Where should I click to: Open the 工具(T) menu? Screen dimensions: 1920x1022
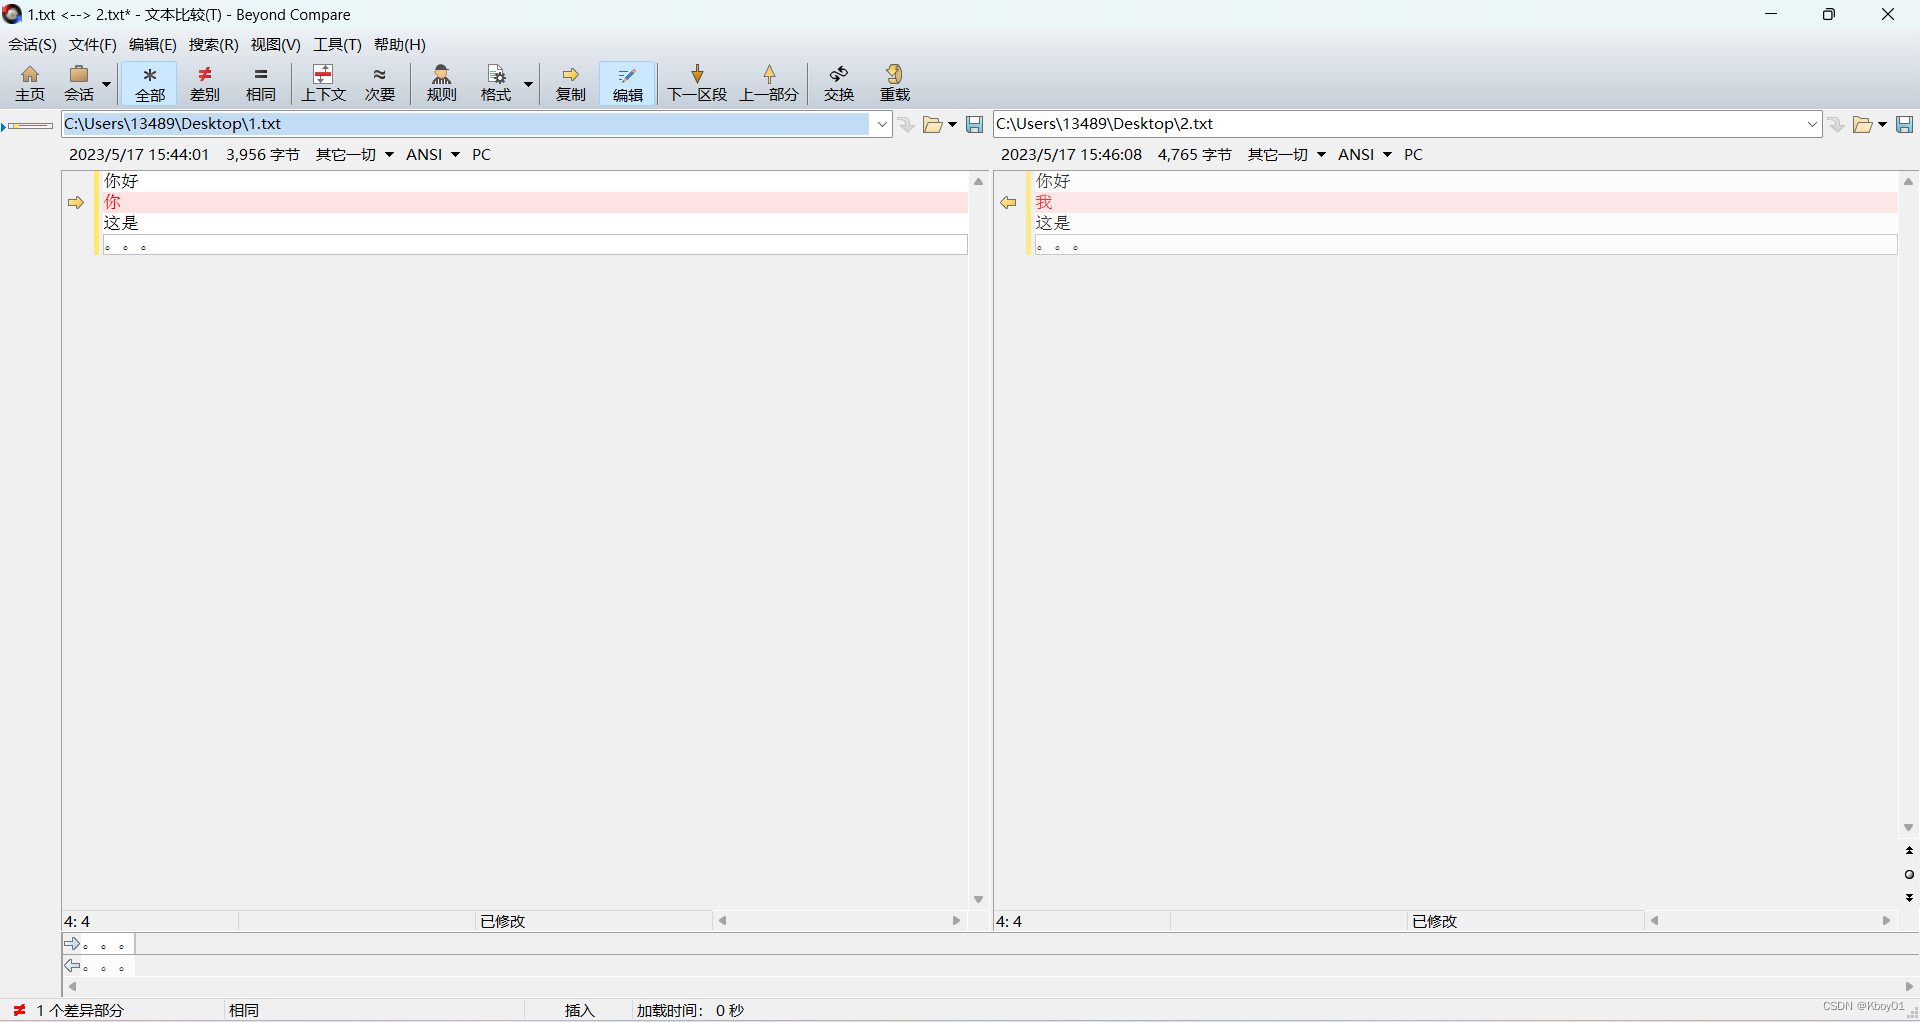337,45
